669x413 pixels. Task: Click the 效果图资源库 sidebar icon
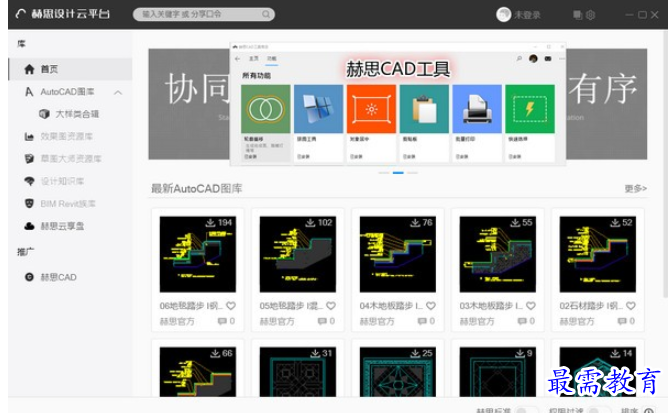(29, 137)
